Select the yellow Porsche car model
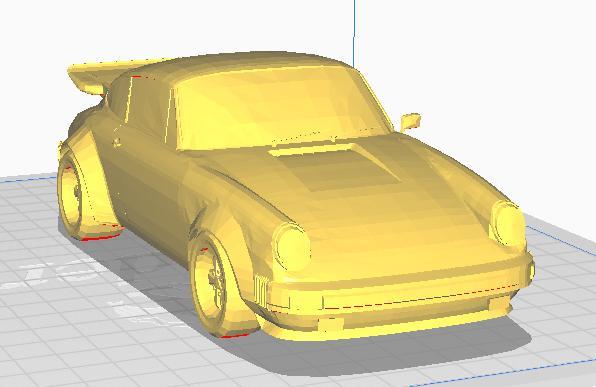 tap(296, 196)
